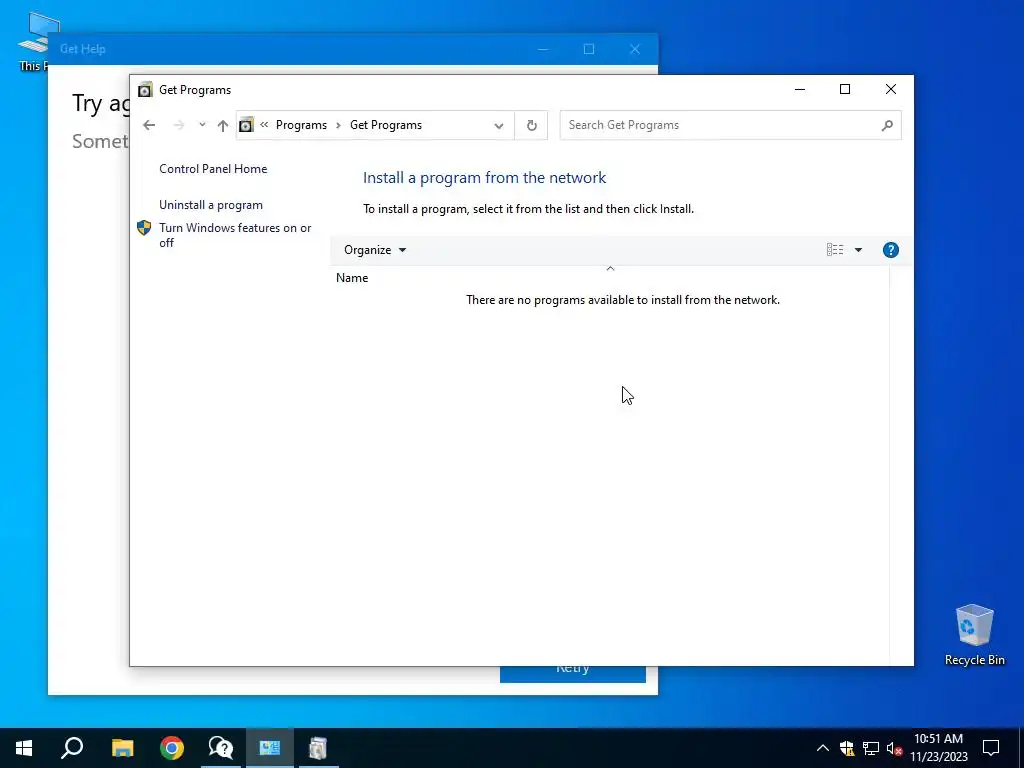Open File Explorer from the taskbar
This screenshot has height=768, width=1024.
pyautogui.click(x=123, y=748)
